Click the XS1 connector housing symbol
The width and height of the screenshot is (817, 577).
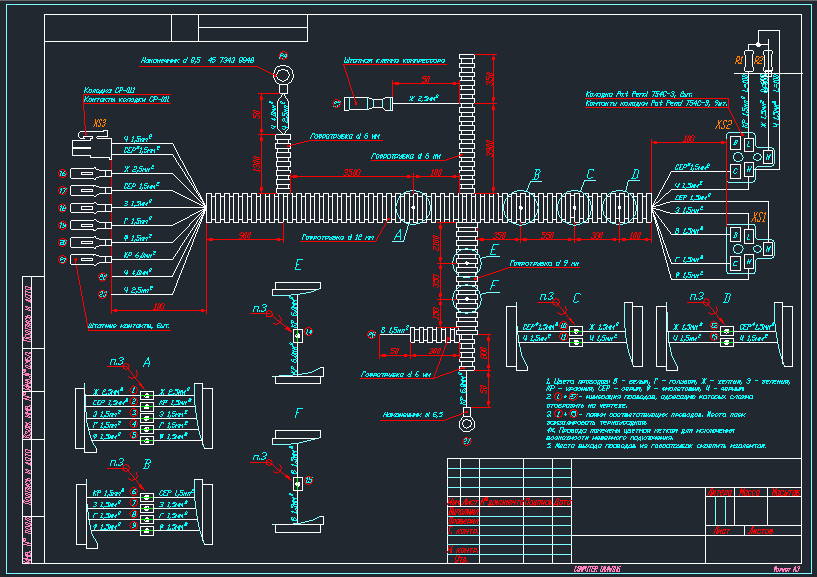point(750,245)
